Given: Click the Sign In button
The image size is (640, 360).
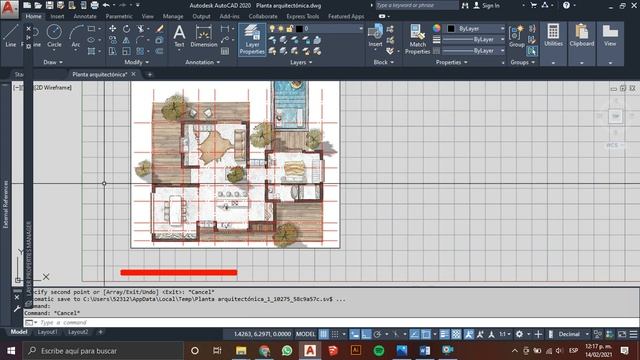Looking at the screenshot, I should coord(487,5).
